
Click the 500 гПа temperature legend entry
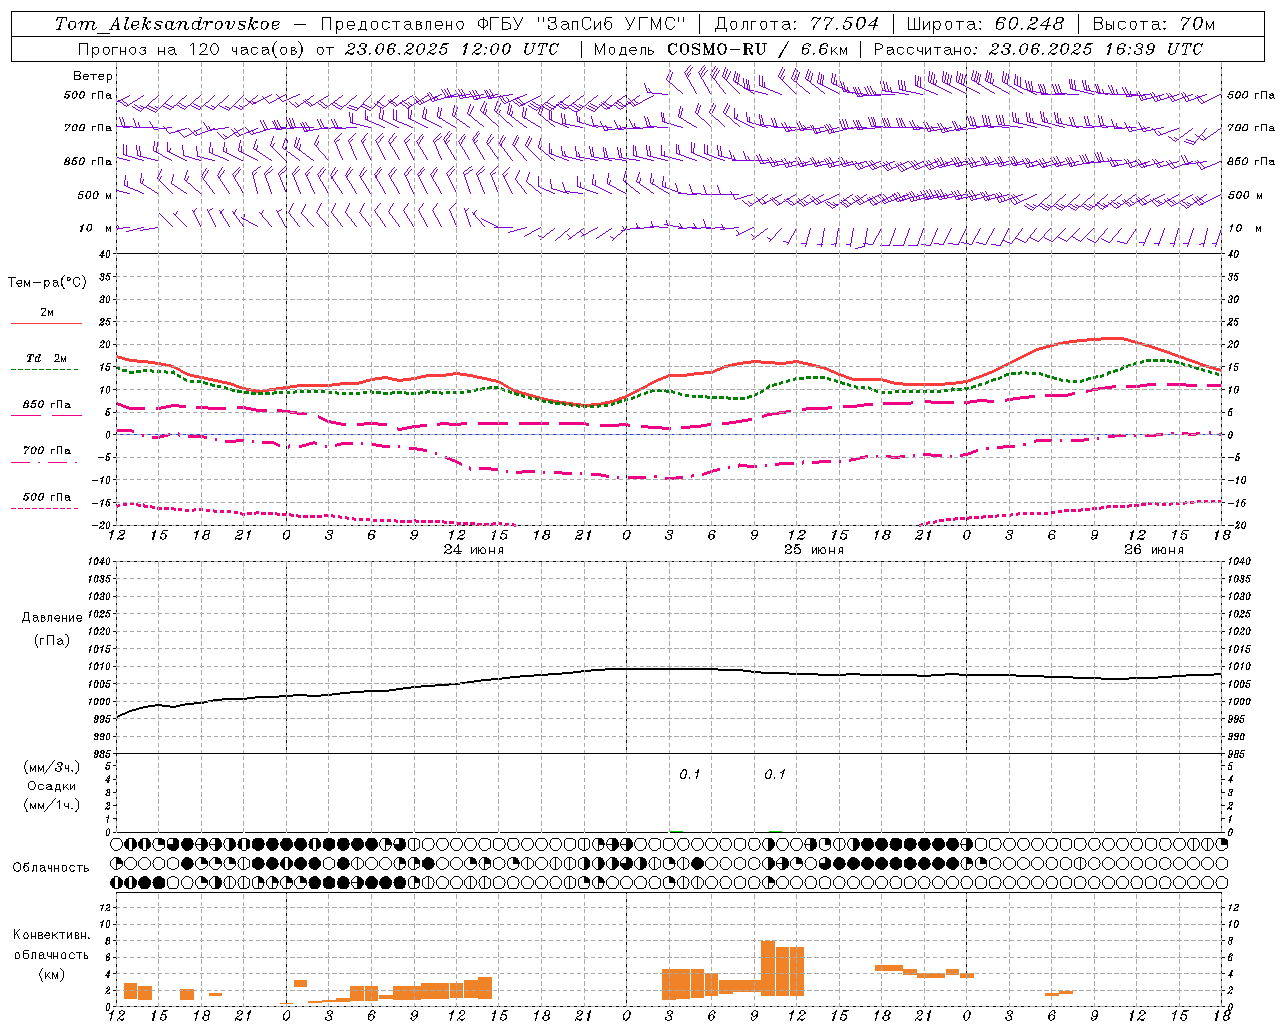46,497
